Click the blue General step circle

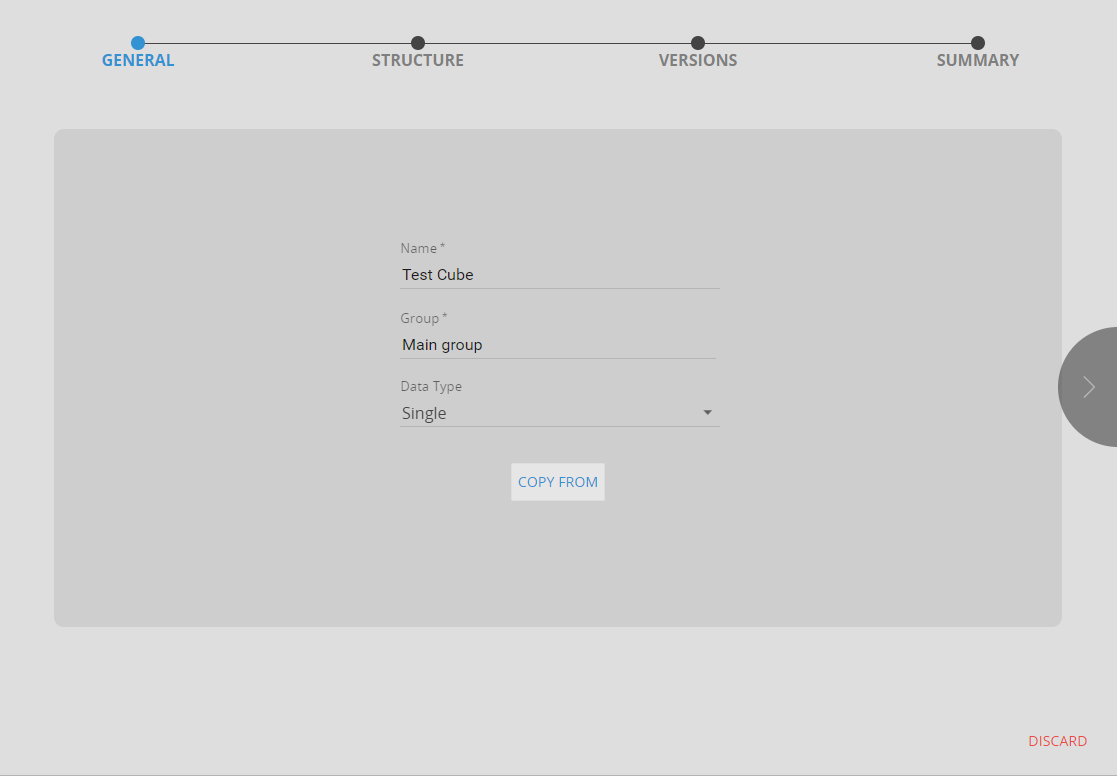pyautogui.click(x=138, y=43)
